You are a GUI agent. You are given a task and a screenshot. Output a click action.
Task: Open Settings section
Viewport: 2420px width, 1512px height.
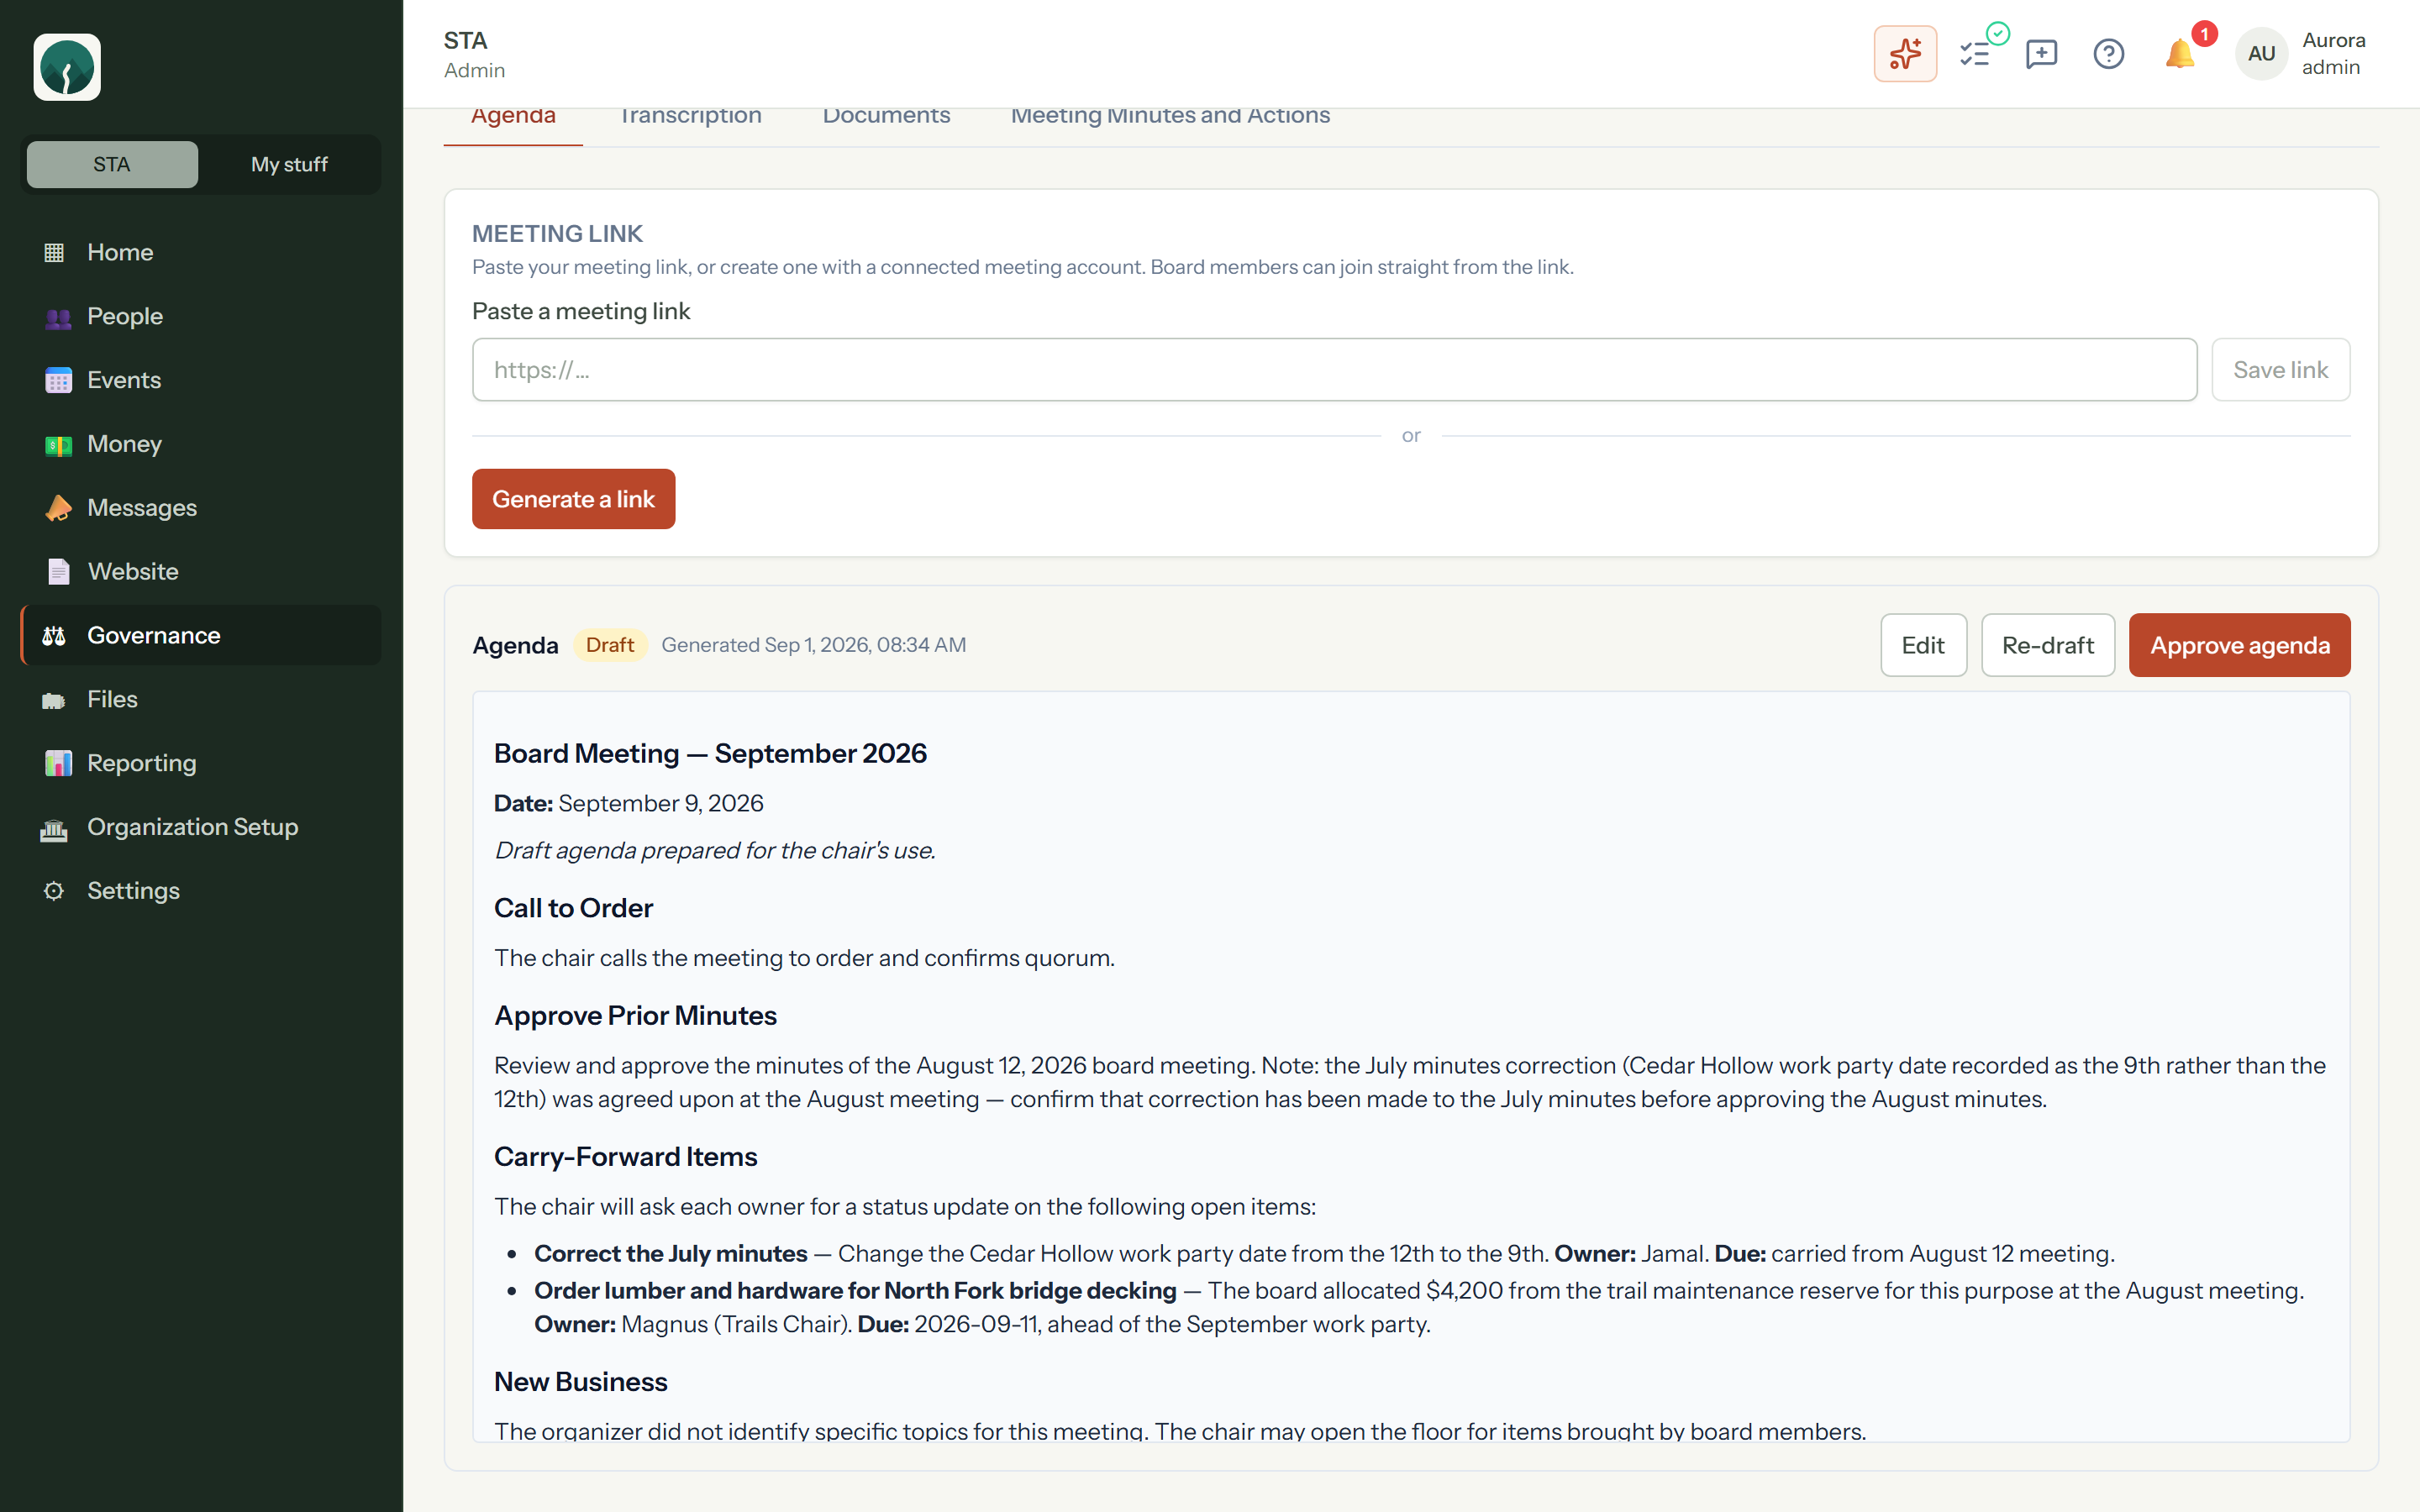tap(200, 891)
